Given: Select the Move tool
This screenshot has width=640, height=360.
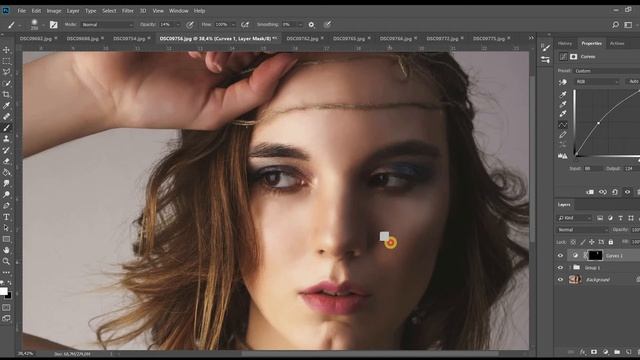Looking at the screenshot, I should pyautogui.click(x=6, y=50).
